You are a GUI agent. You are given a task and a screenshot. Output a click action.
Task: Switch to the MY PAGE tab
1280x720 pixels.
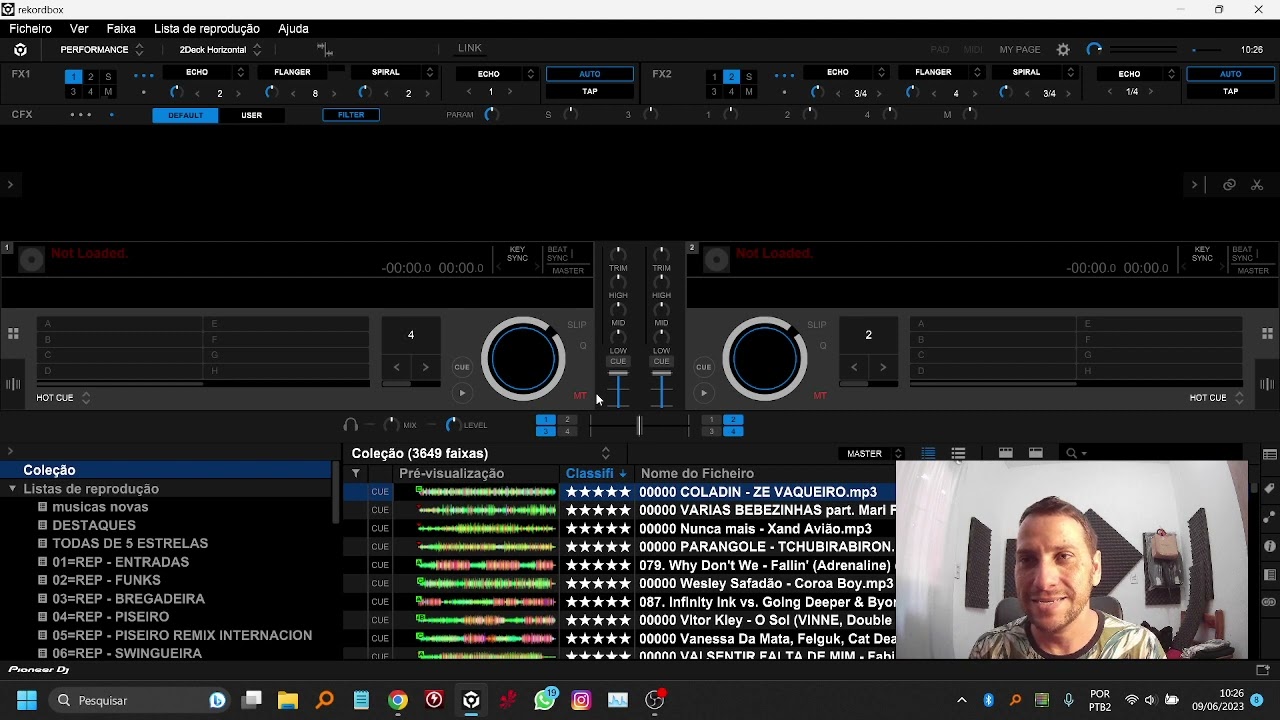point(1020,50)
